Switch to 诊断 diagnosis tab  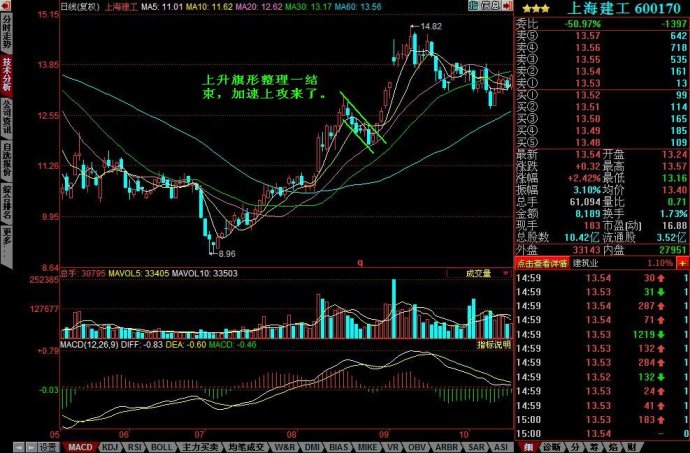point(551,448)
